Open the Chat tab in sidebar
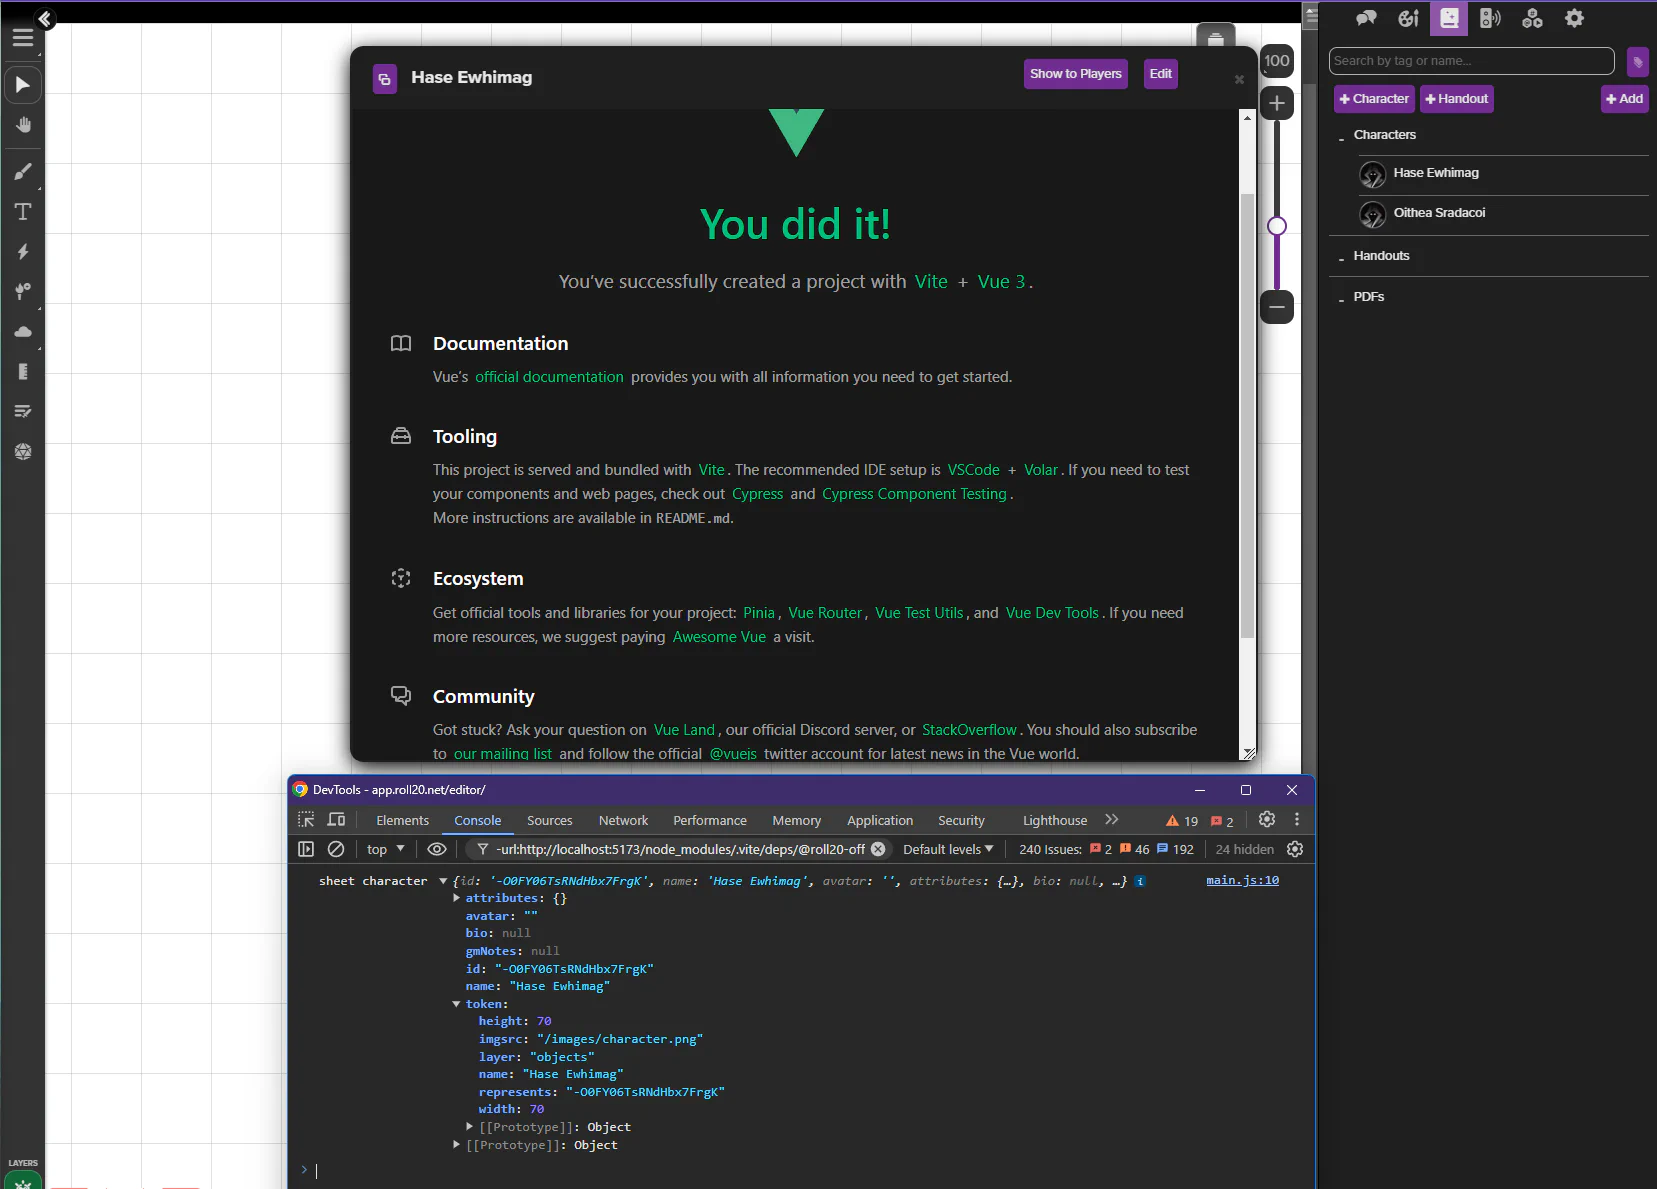This screenshot has width=1657, height=1189. (1366, 18)
